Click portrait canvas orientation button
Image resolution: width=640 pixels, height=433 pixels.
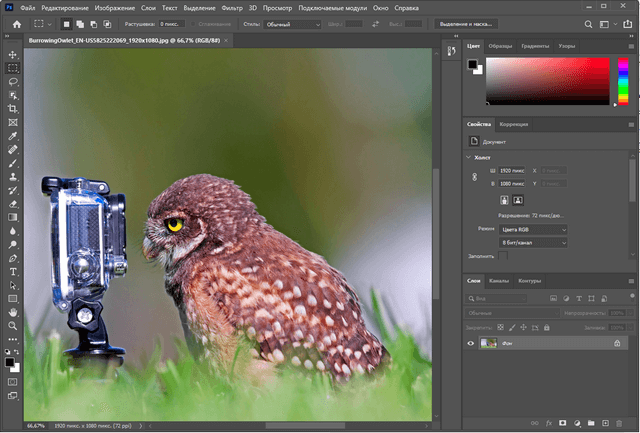[504, 200]
